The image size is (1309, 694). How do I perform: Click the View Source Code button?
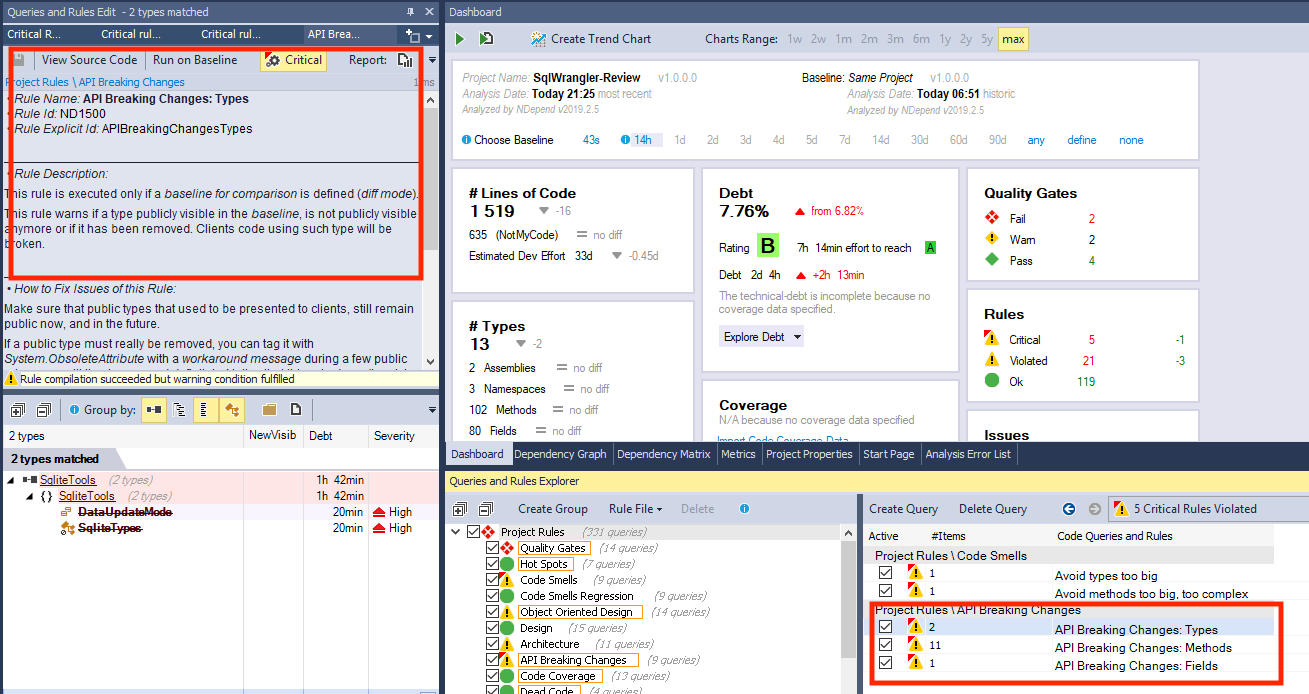click(x=89, y=60)
